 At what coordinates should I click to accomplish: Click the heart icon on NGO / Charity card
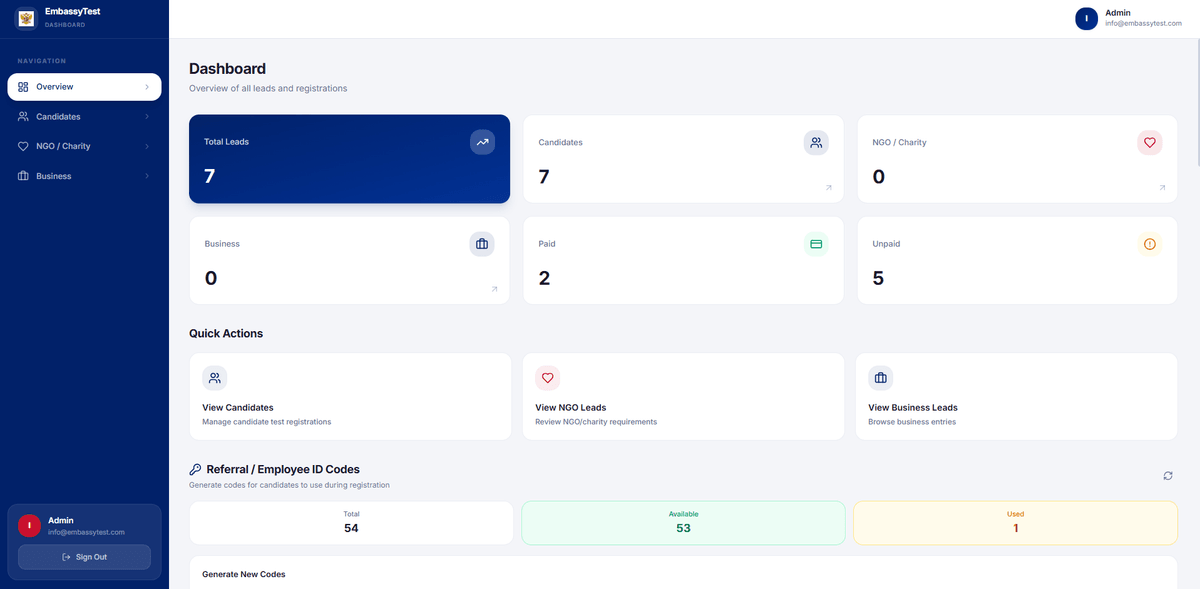pyautogui.click(x=1149, y=142)
